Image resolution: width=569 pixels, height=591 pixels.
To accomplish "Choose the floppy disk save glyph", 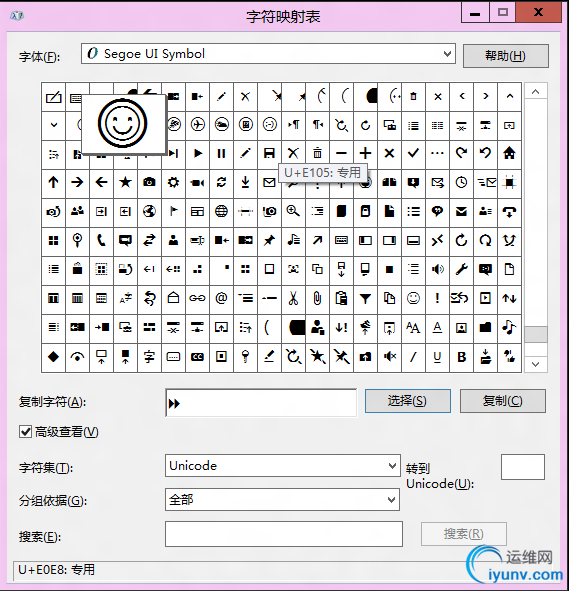I will (x=269, y=153).
